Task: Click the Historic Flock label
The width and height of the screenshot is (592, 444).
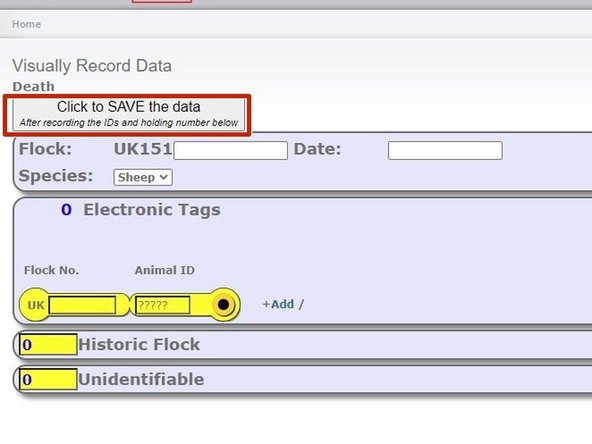Action: click(x=139, y=344)
